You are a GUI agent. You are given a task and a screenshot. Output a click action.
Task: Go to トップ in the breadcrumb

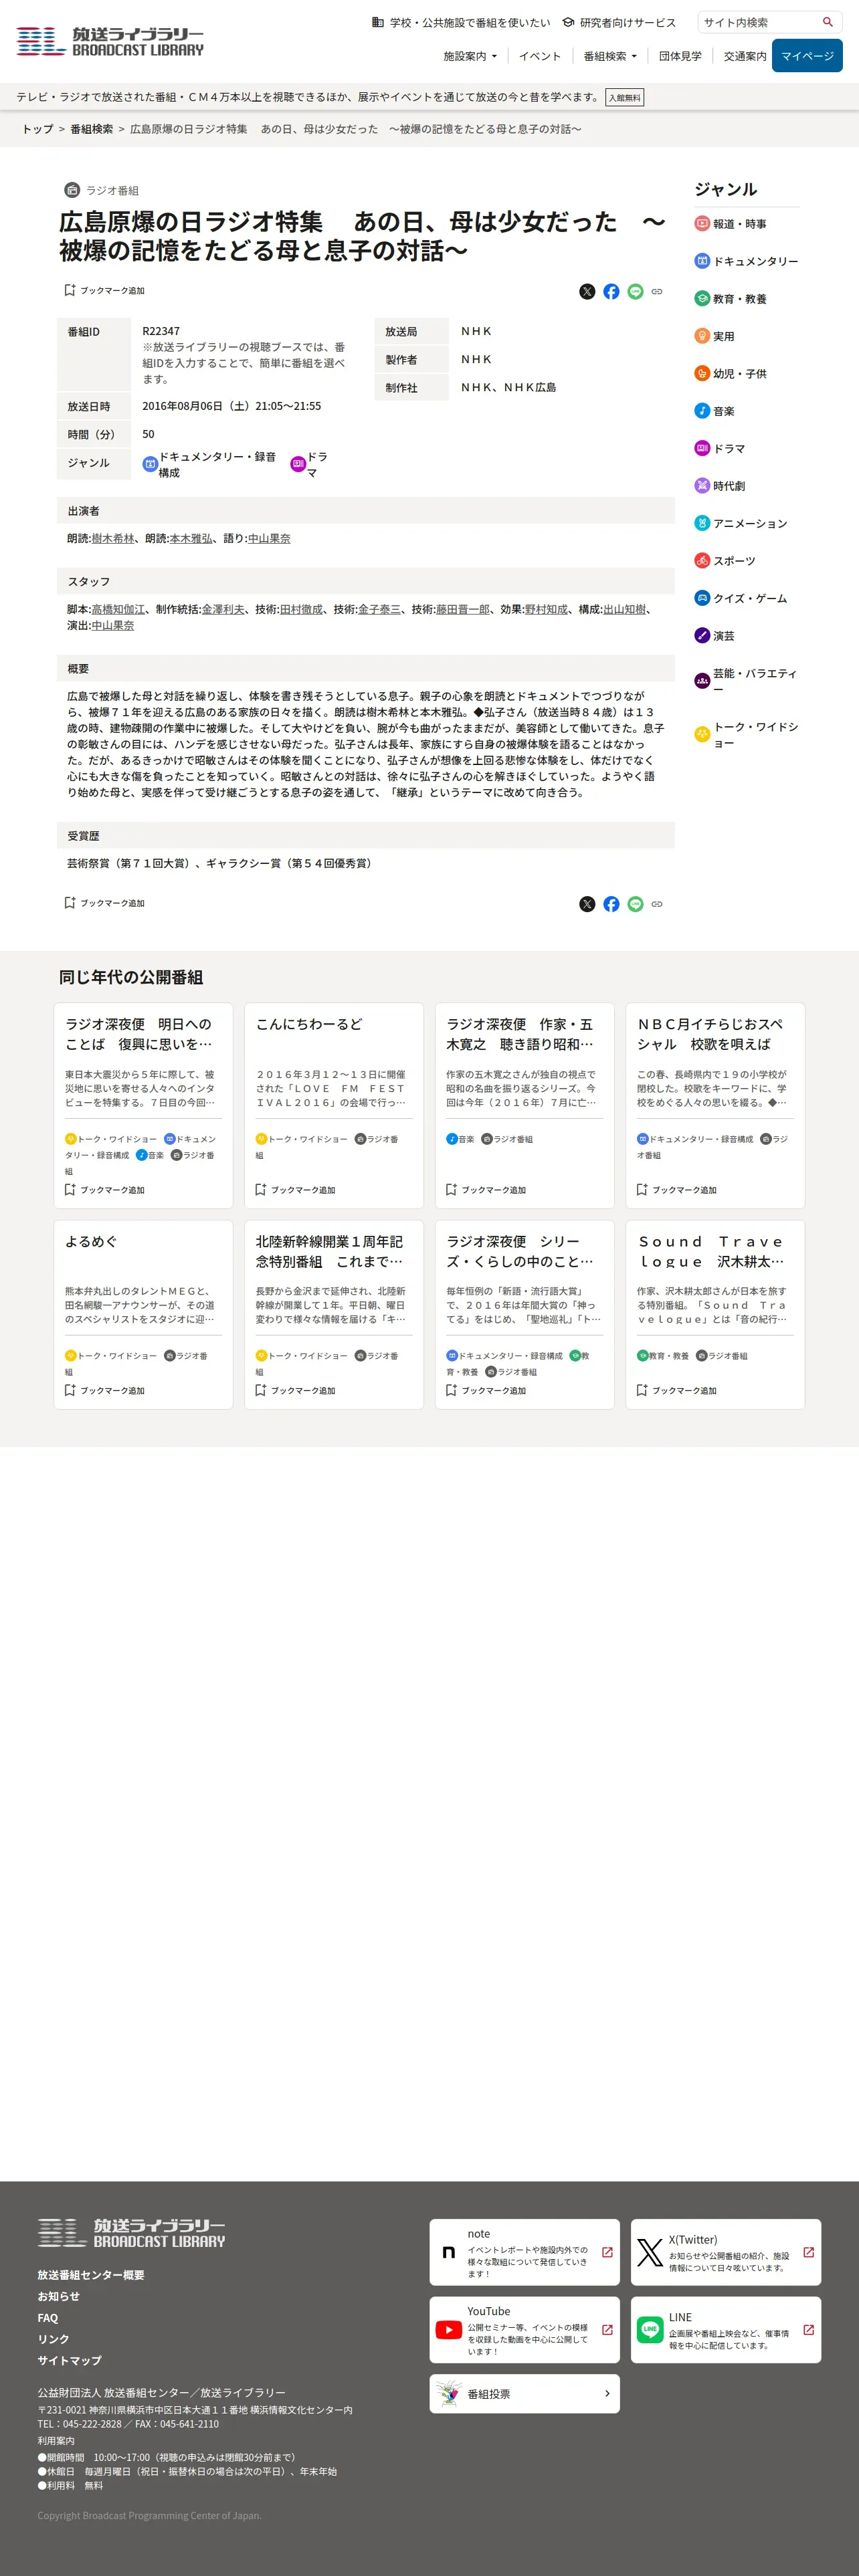pos(38,129)
